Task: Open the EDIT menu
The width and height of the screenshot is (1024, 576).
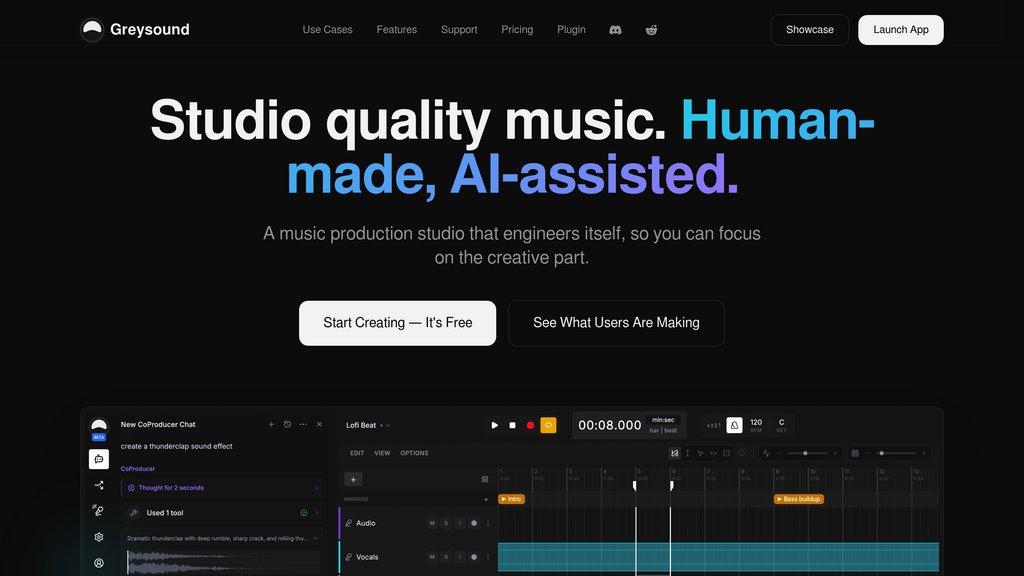Action: [357, 453]
